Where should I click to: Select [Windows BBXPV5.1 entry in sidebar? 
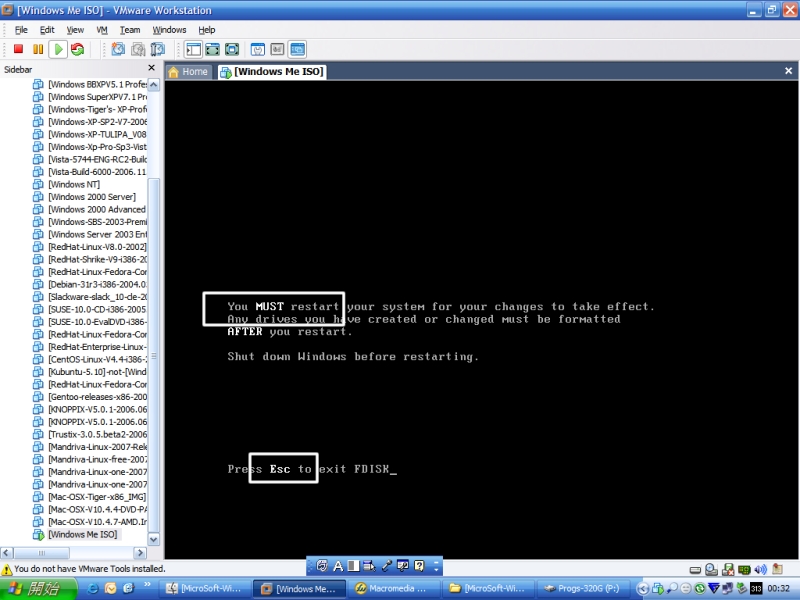pos(89,84)
